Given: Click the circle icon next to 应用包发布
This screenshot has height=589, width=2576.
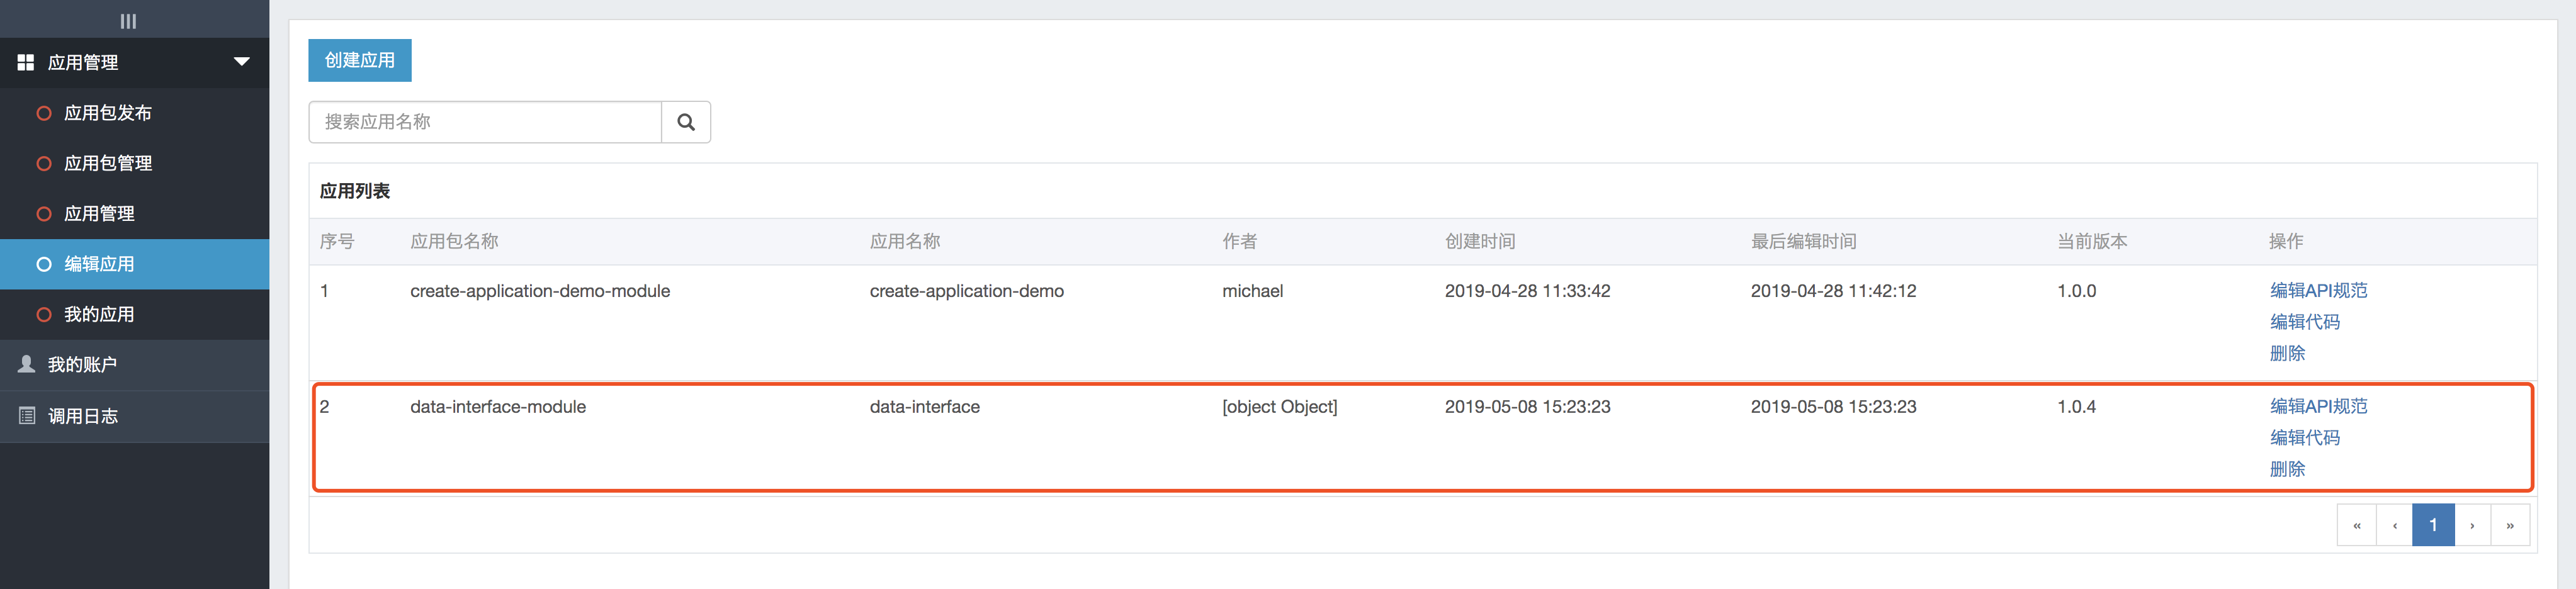Looking at the screenshot, I should pos(44,113).
